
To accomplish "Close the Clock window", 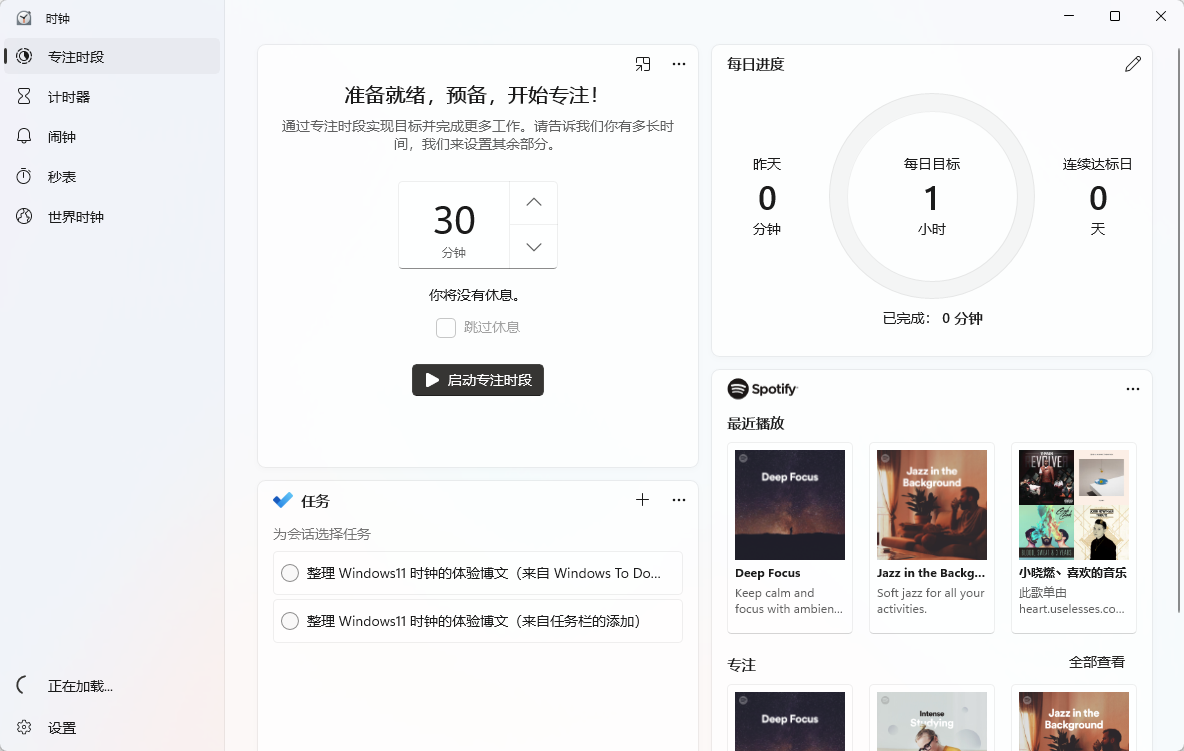I will (1161, 16).
